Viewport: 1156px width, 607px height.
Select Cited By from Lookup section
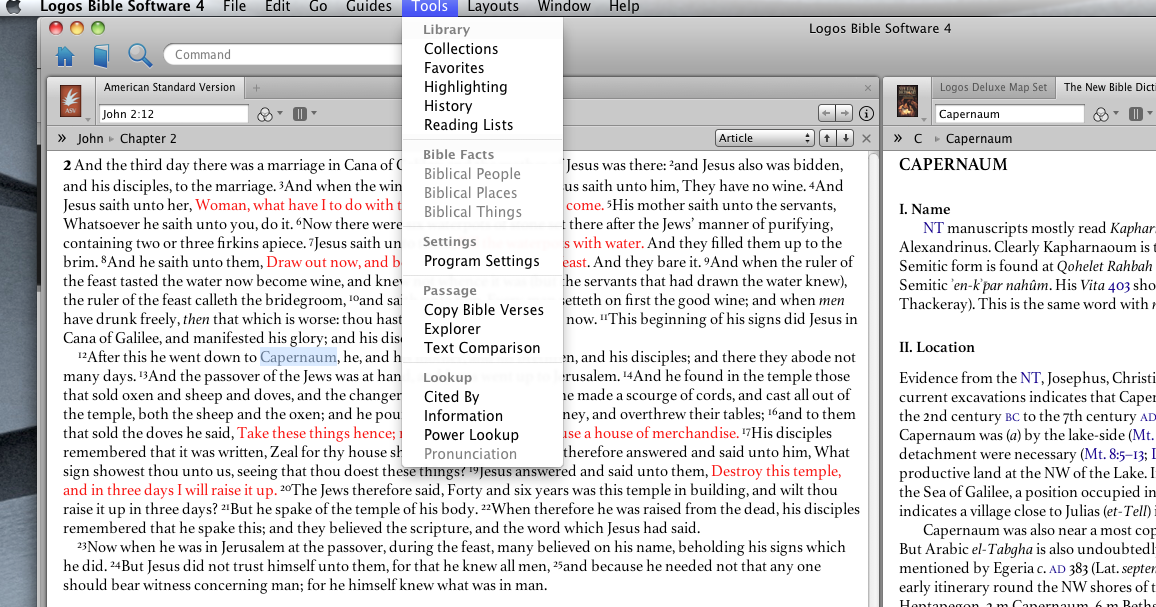pos(451,397)
